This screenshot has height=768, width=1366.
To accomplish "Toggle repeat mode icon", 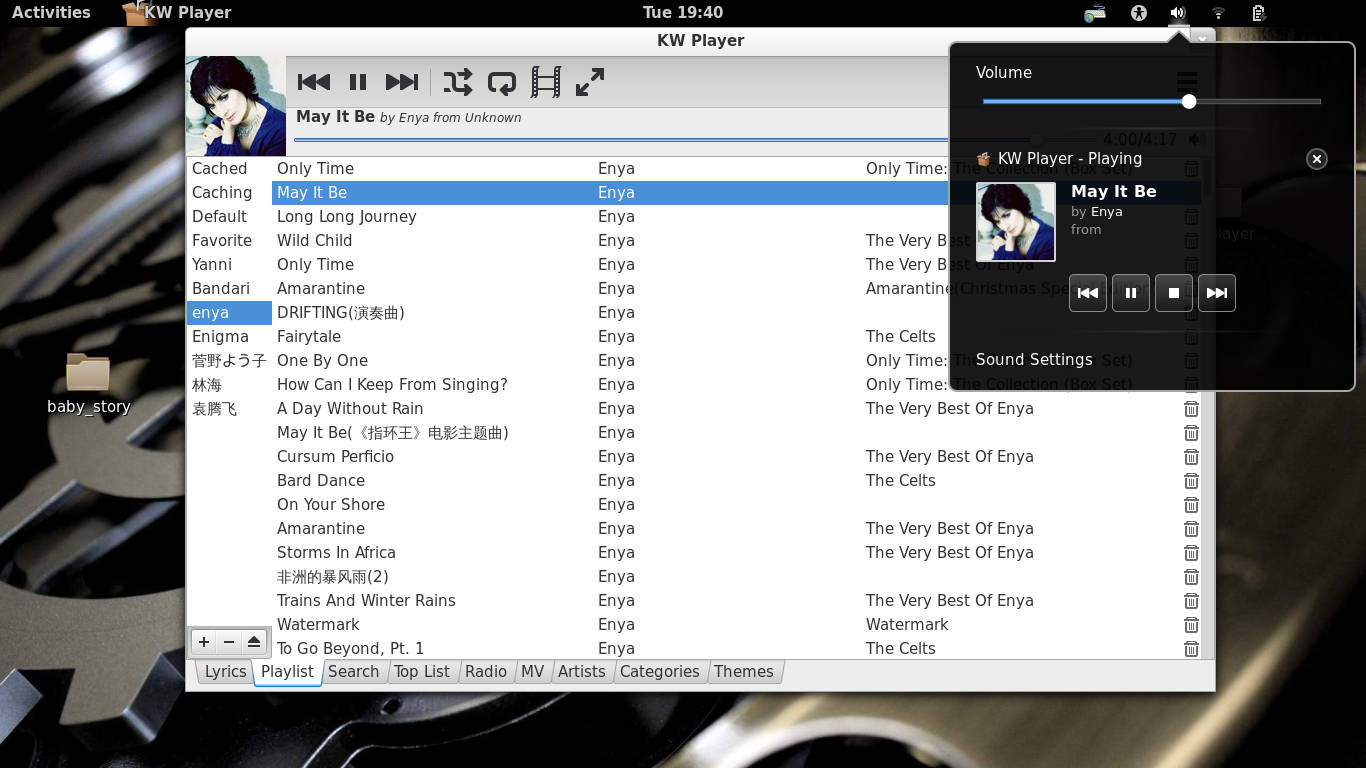I will point(502,82).
